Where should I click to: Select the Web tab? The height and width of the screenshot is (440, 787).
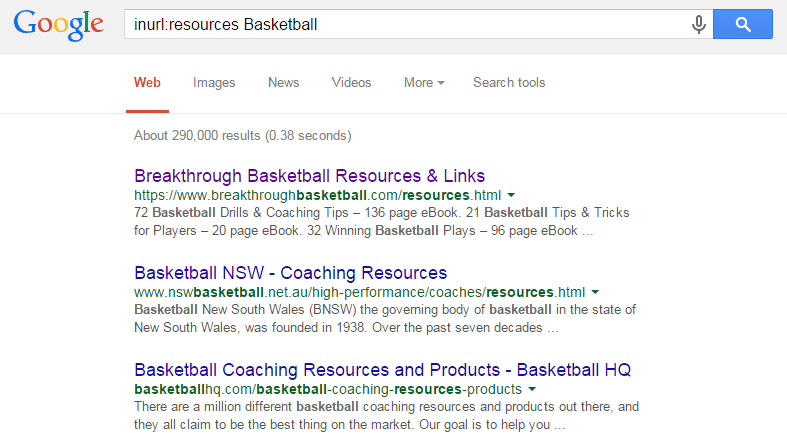(147, 82)
